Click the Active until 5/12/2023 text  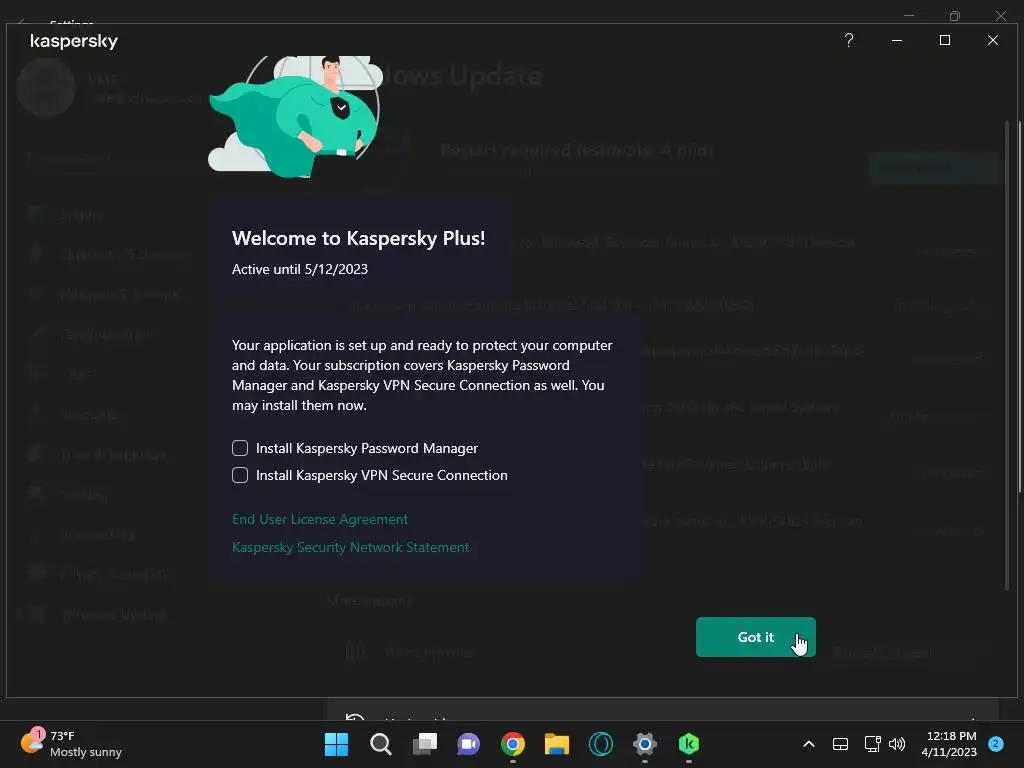tap(300, 269)
